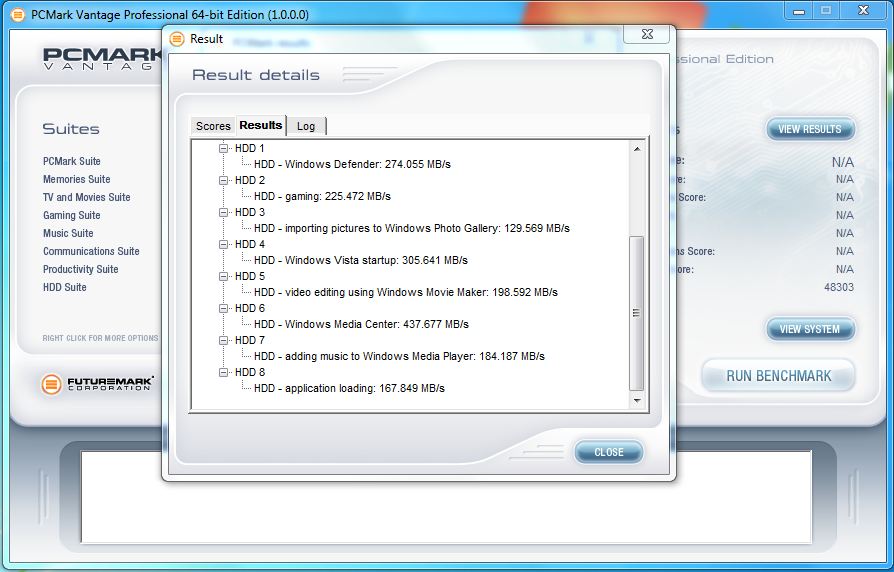
Task: Select TV and Movies Suite
Action: click(87, 197)
